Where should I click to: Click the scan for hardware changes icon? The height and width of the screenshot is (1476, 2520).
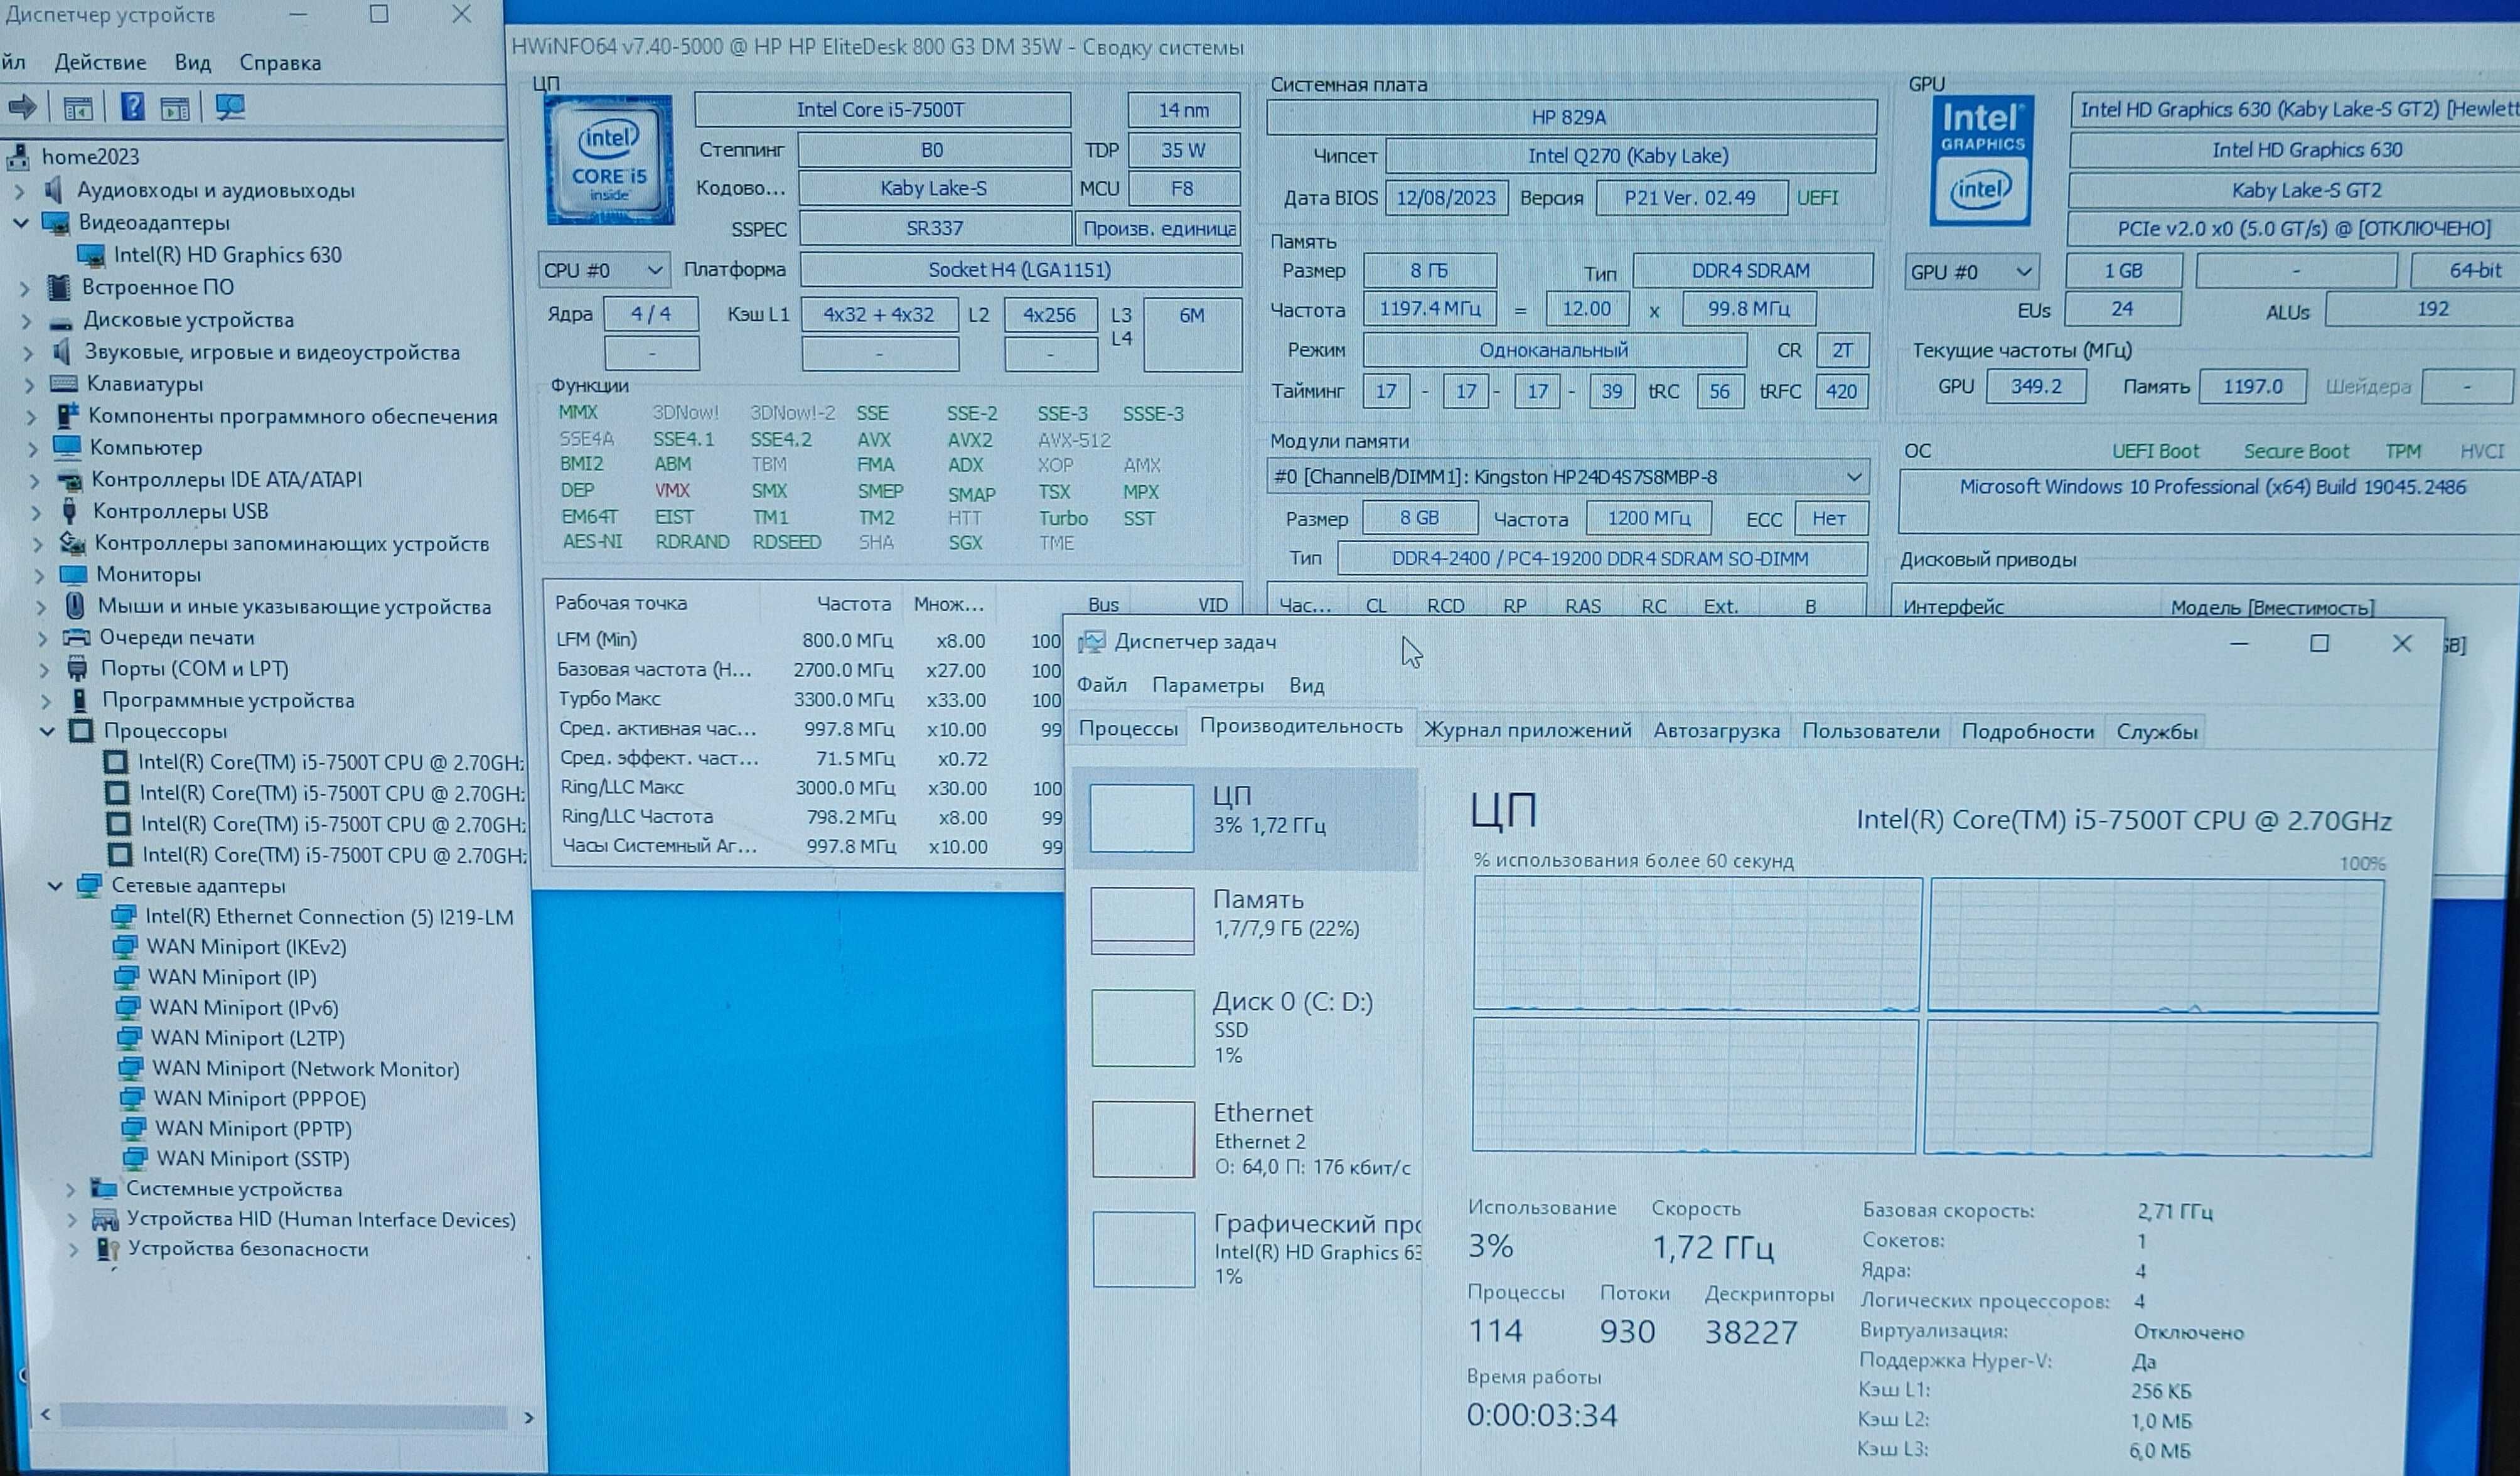point(230,106)
